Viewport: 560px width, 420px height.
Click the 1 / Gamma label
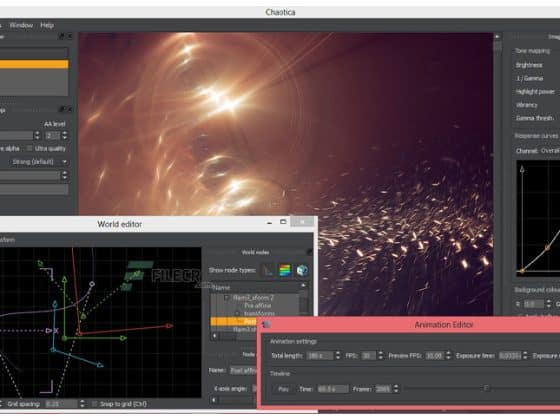[x=529, y=78]
